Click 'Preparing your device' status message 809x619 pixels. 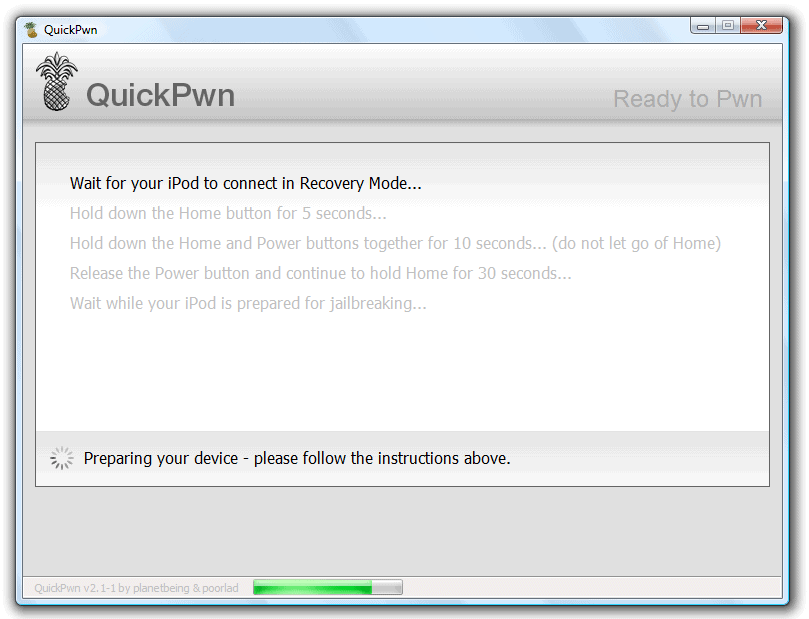[297, 459]
